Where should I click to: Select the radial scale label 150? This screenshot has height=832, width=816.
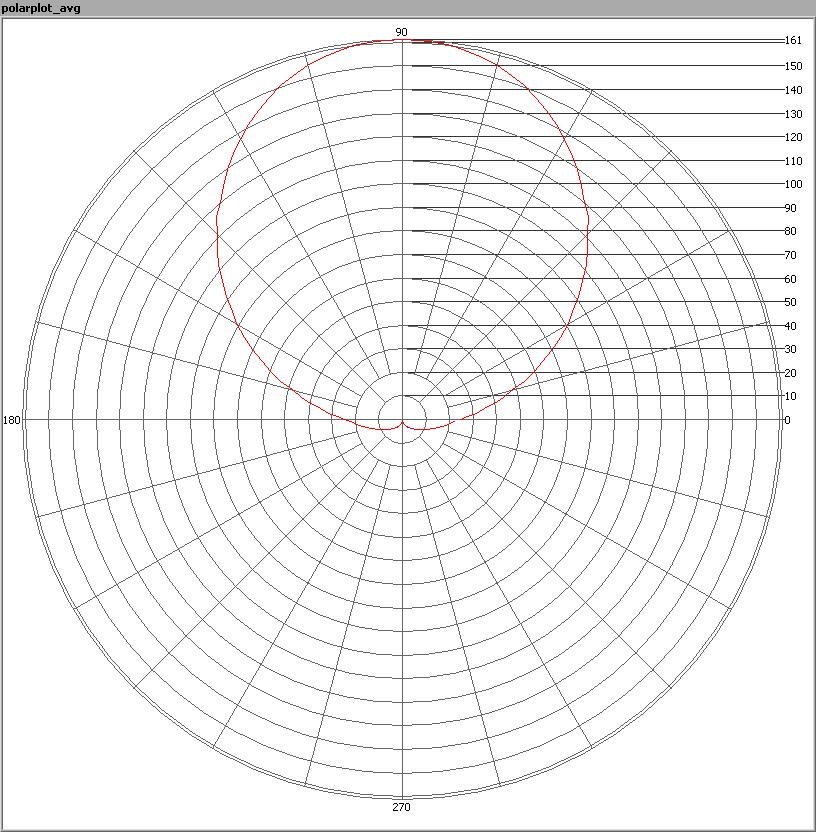coord(793,66)
